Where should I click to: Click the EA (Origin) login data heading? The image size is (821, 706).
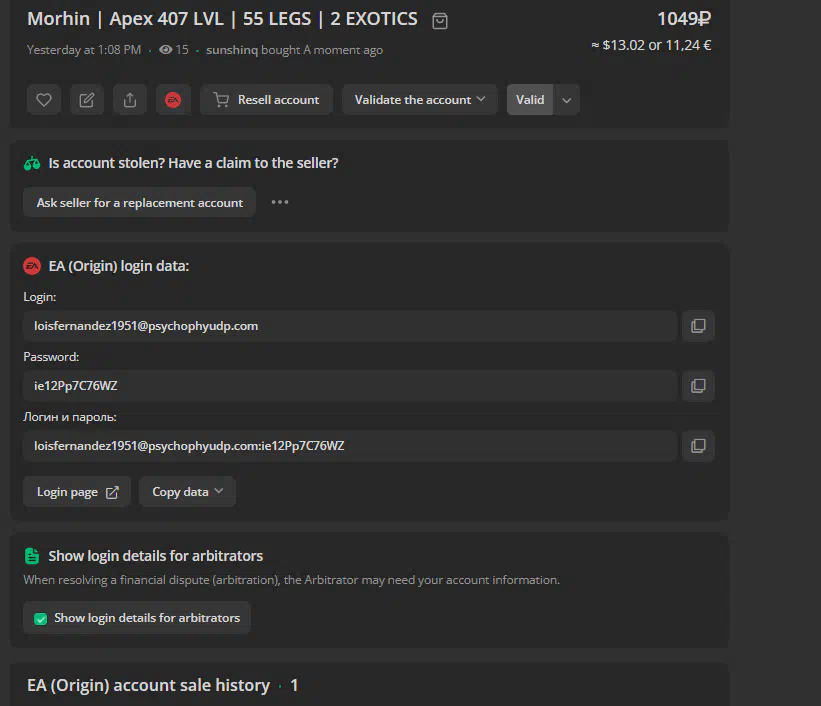pos(119,266)
